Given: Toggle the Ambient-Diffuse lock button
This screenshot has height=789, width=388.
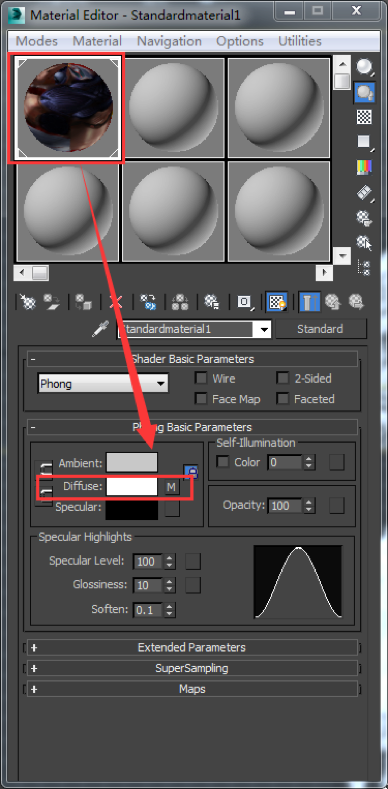Looking at the screenshot, I should coord(44,470).
